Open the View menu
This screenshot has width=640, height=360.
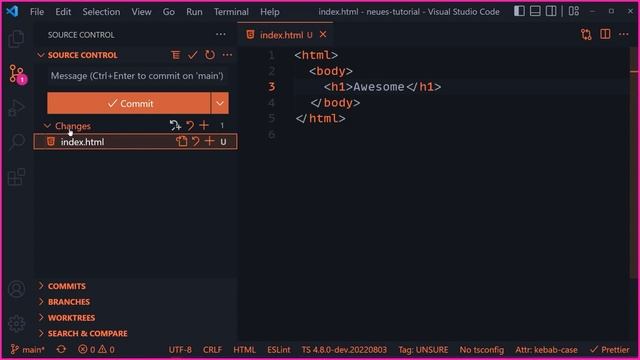click(x=141, y=11)
